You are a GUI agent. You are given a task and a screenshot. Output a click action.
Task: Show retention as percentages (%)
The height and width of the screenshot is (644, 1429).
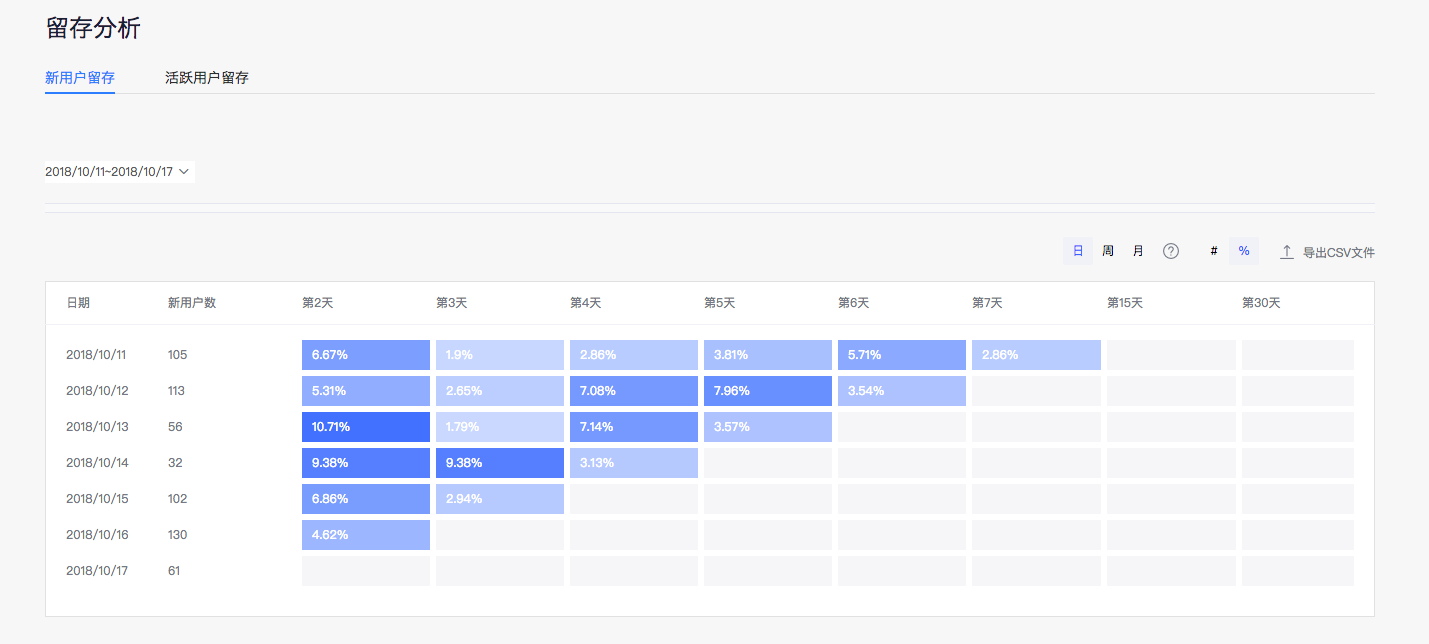click(1244, 252)
